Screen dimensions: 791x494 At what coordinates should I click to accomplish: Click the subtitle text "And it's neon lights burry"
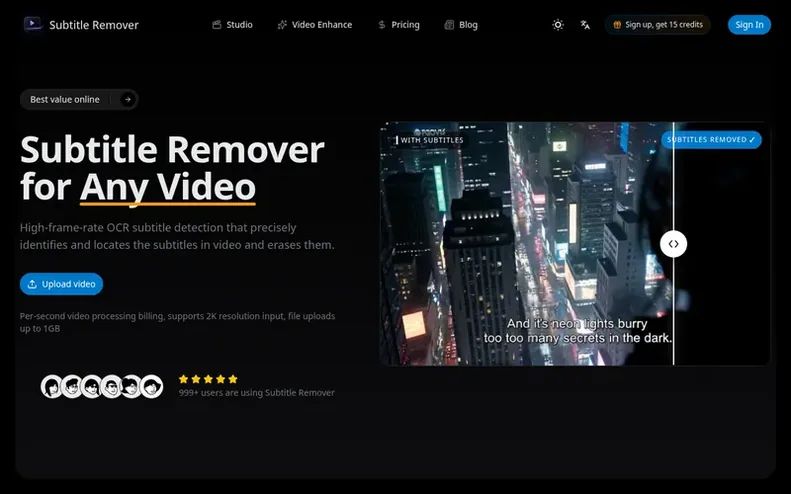coord(577,323)
